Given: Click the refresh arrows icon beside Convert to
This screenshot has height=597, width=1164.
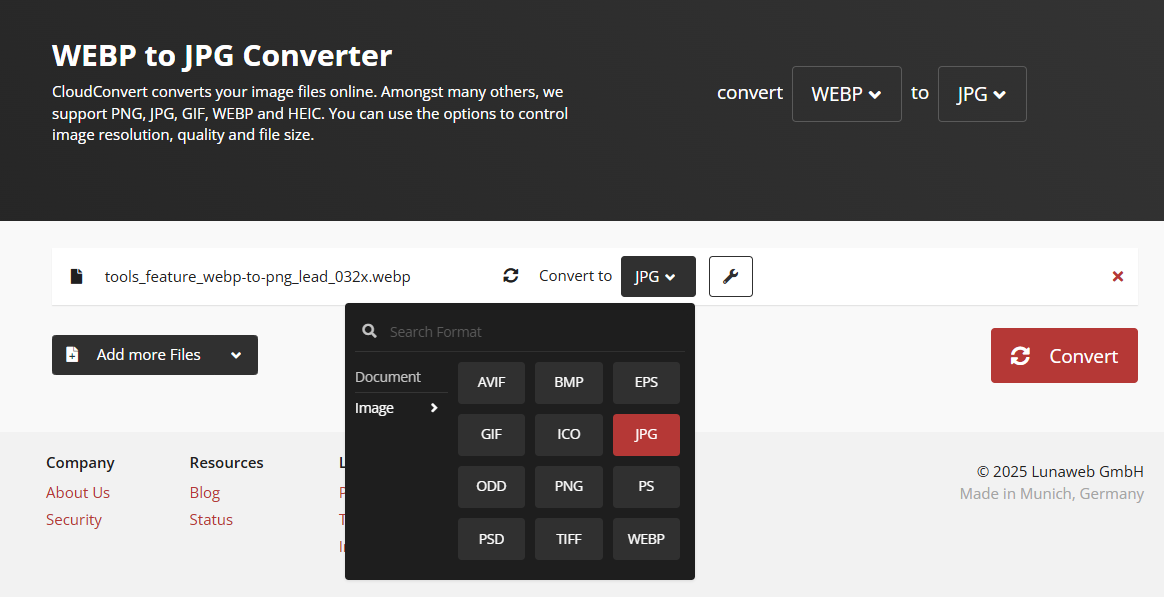Looking at the screenshot, I should click(x=511, y=275).
